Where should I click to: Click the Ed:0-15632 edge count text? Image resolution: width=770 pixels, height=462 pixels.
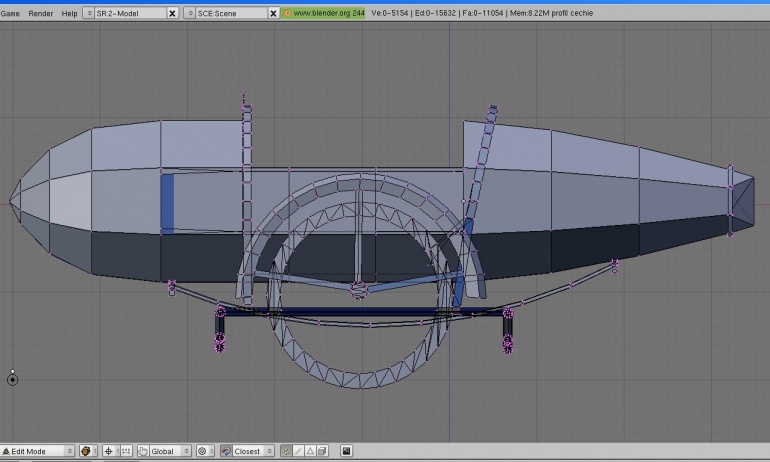435,13
